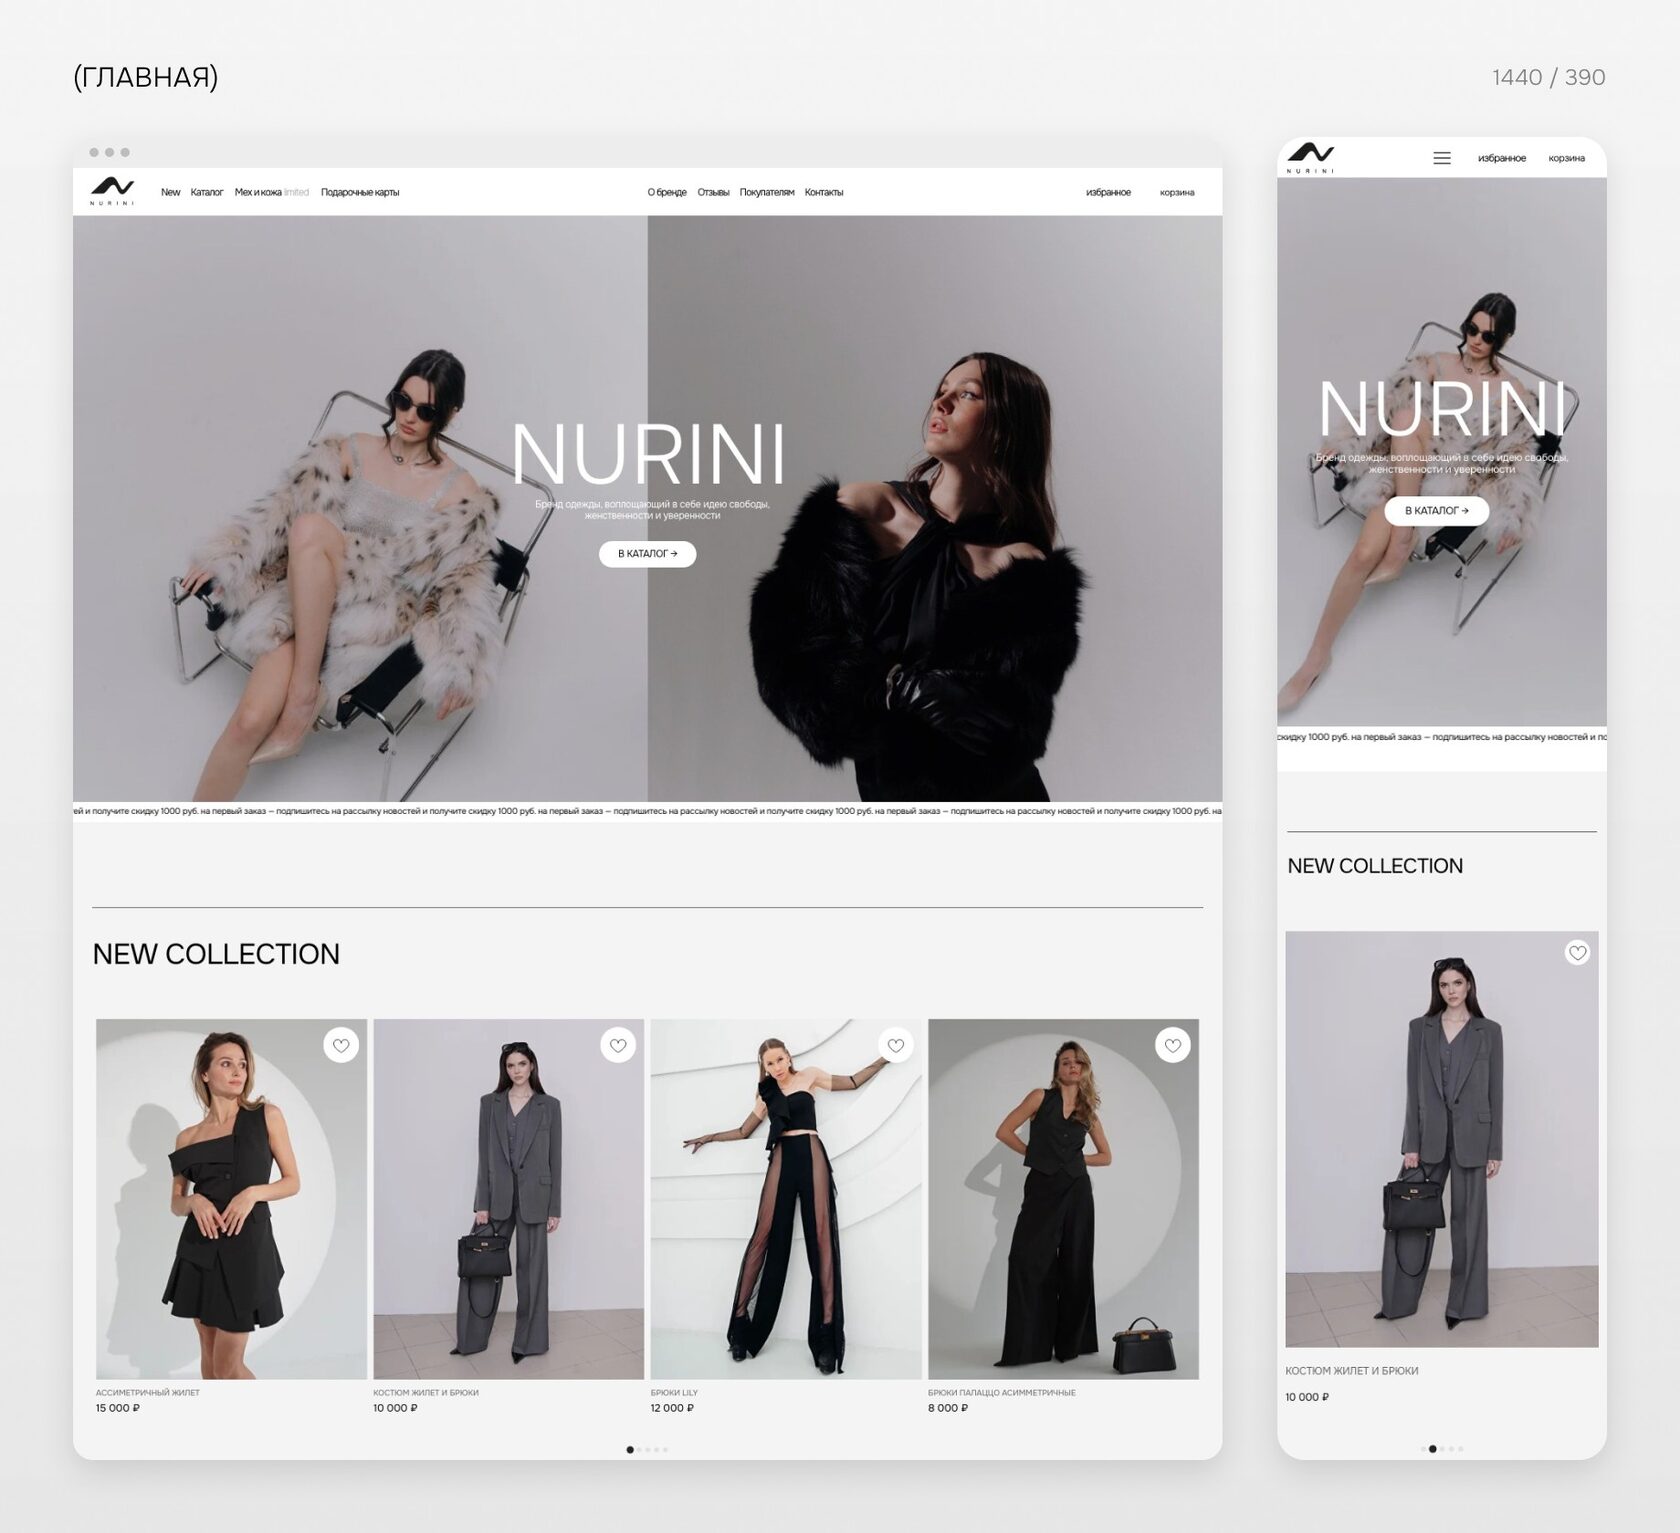
Task: Go to the Отзывы page
Action: point(713,192)
